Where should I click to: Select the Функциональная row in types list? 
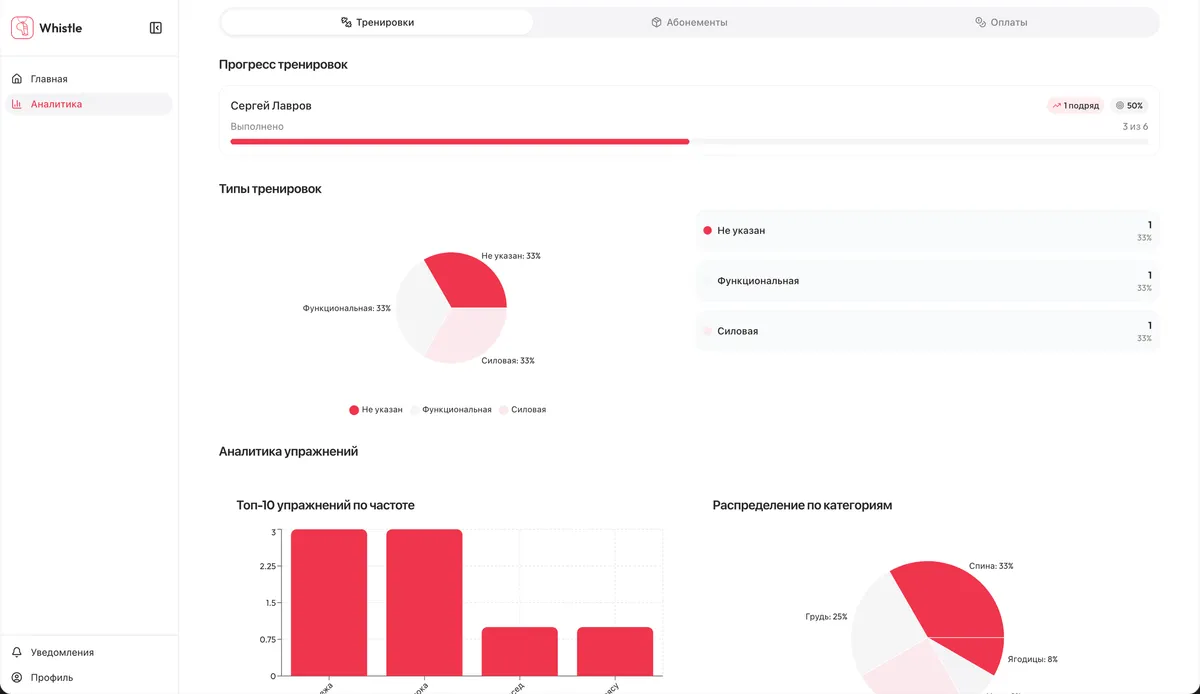pyautogui.click(x=927, y=281)
